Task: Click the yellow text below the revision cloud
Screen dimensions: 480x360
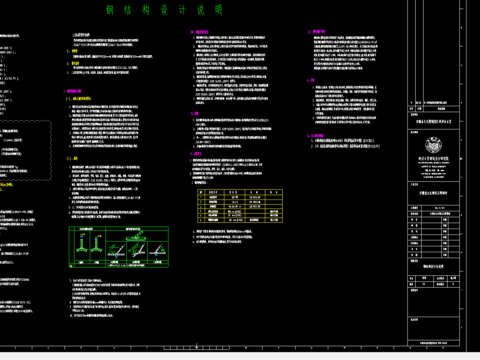Action: coord(7,187)
